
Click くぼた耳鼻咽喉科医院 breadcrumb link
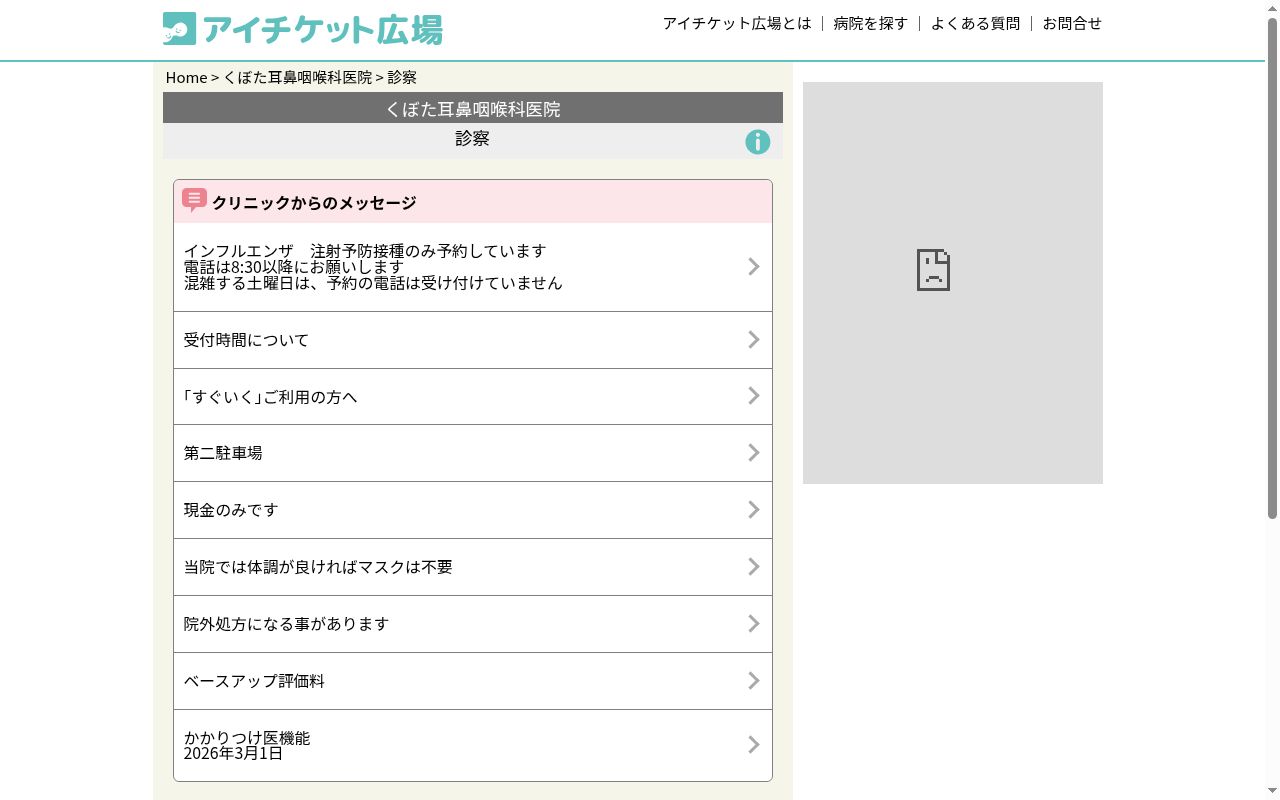point(297,77)
